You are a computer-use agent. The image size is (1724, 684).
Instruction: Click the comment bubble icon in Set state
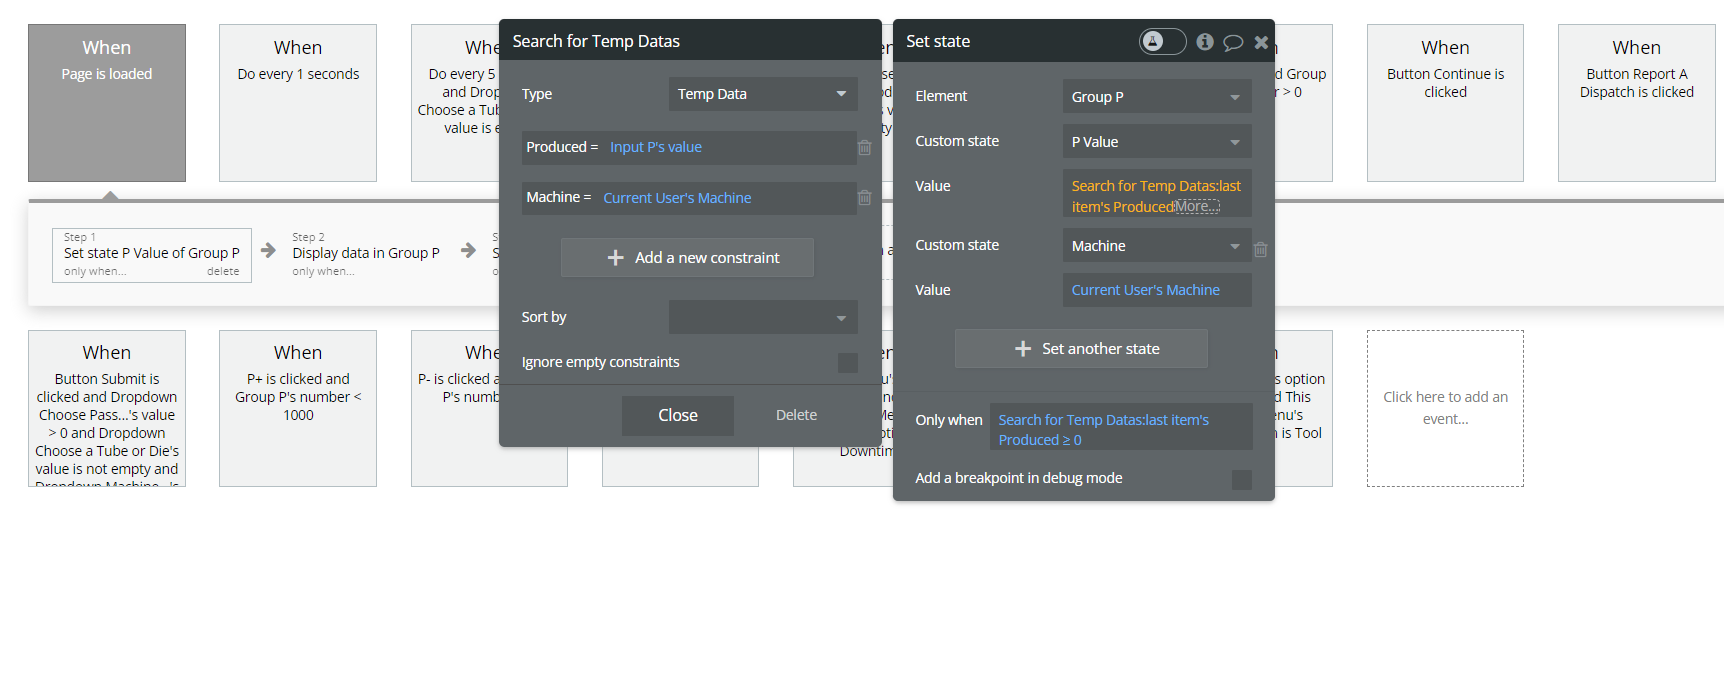pos(1233,42)
